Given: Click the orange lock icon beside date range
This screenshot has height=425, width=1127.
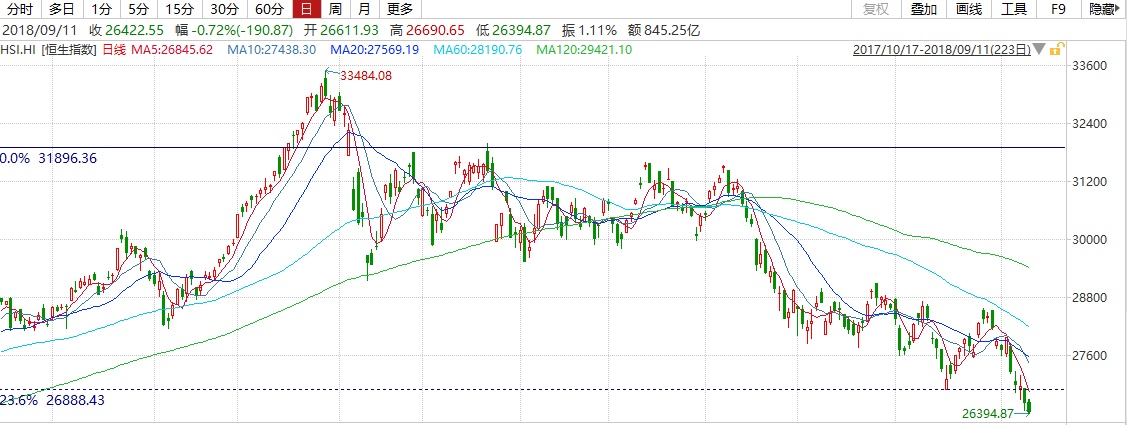Looking at the screenshot, I should [1058, 49].
